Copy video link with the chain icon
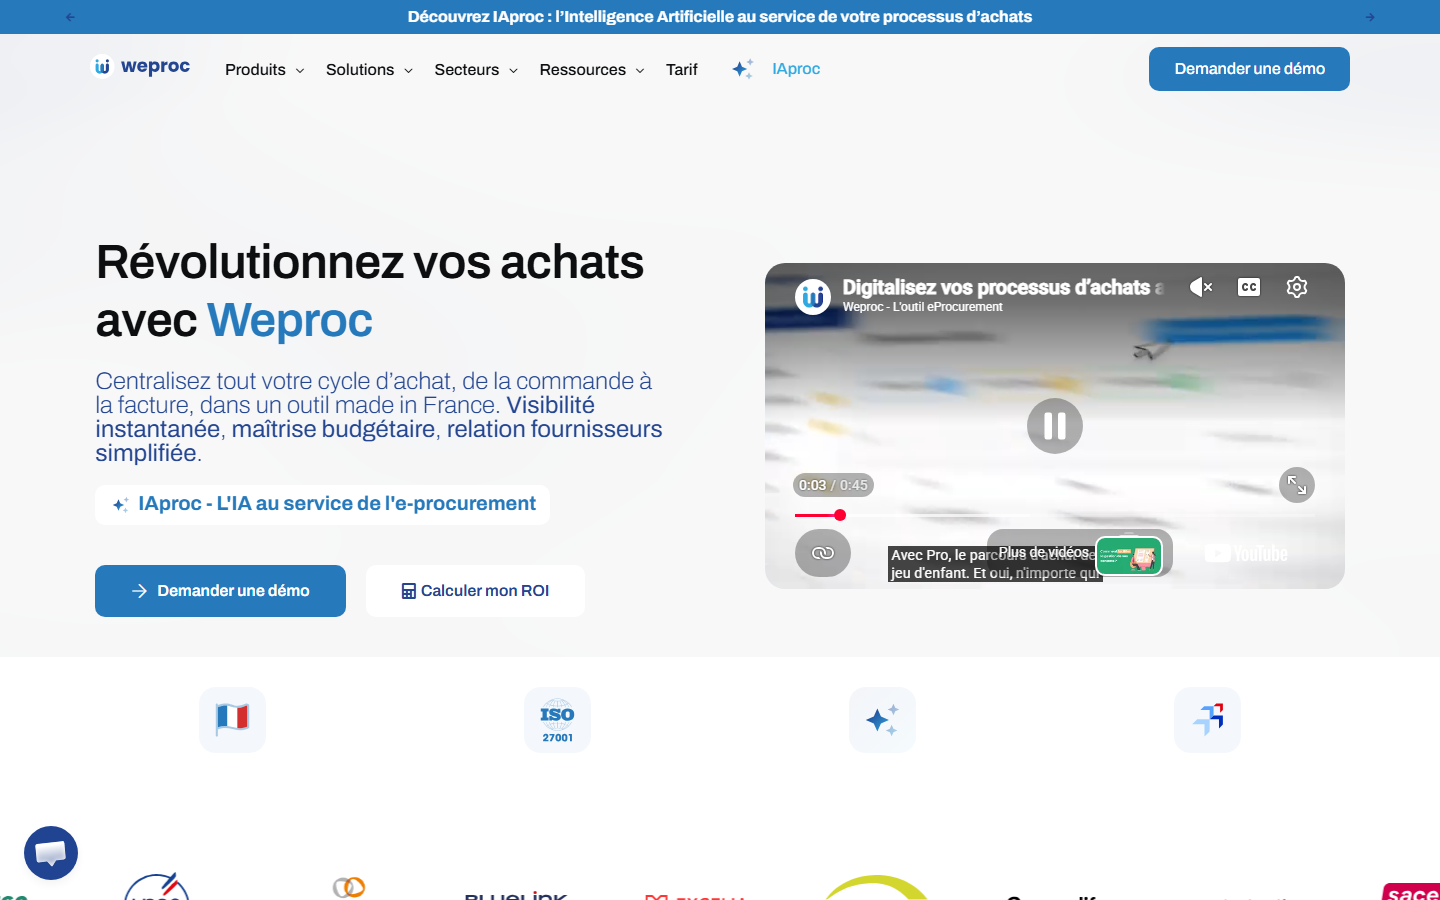 [x=823, y=553]
